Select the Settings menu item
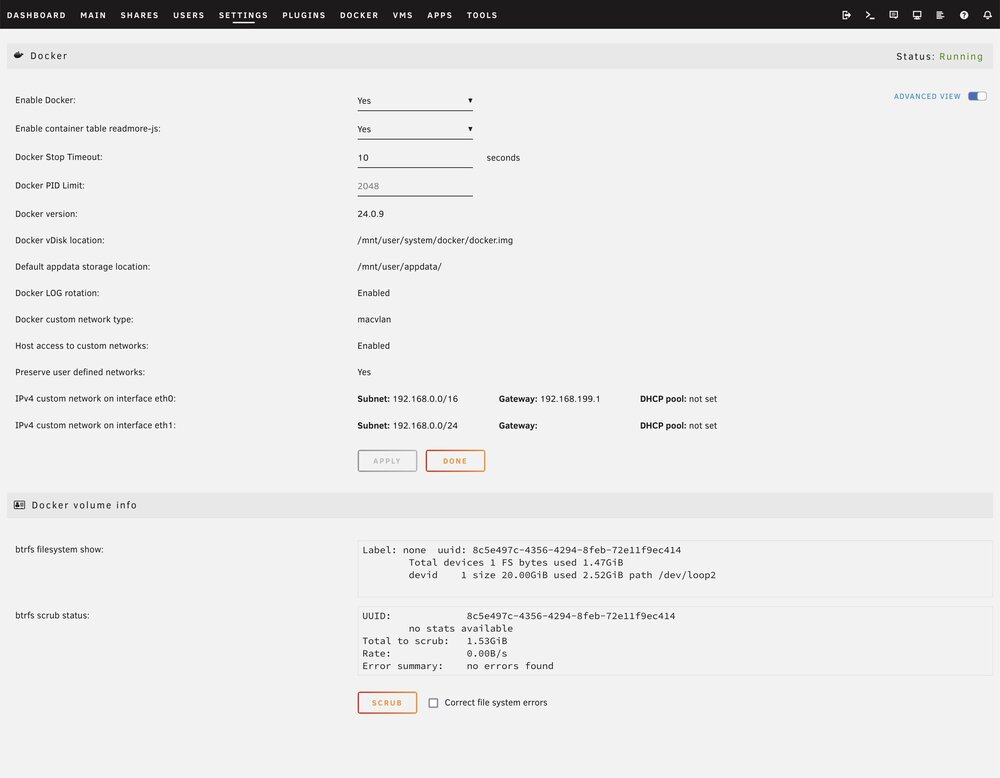 [243, 15]
